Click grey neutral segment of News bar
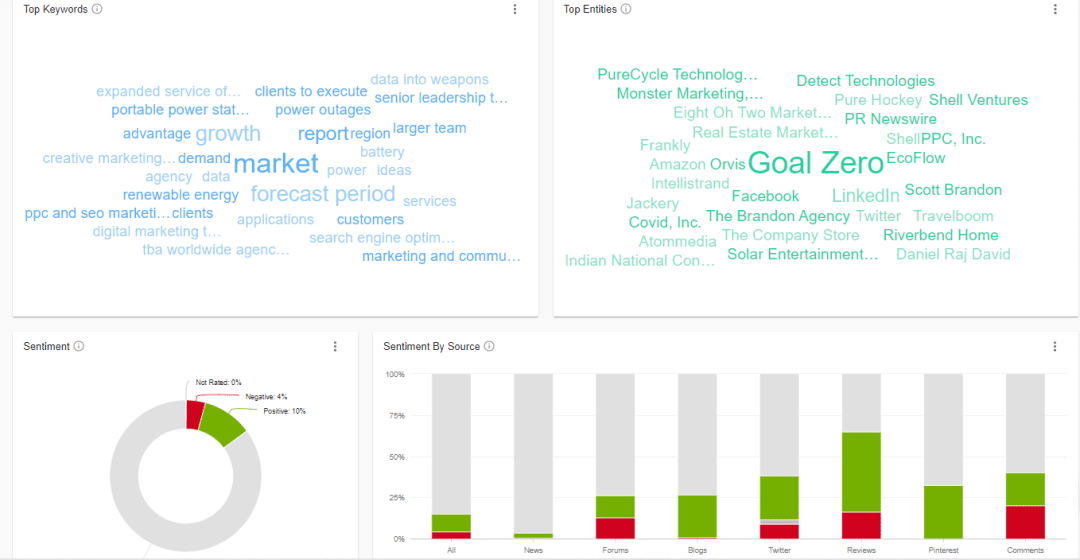 pos(533,453)
